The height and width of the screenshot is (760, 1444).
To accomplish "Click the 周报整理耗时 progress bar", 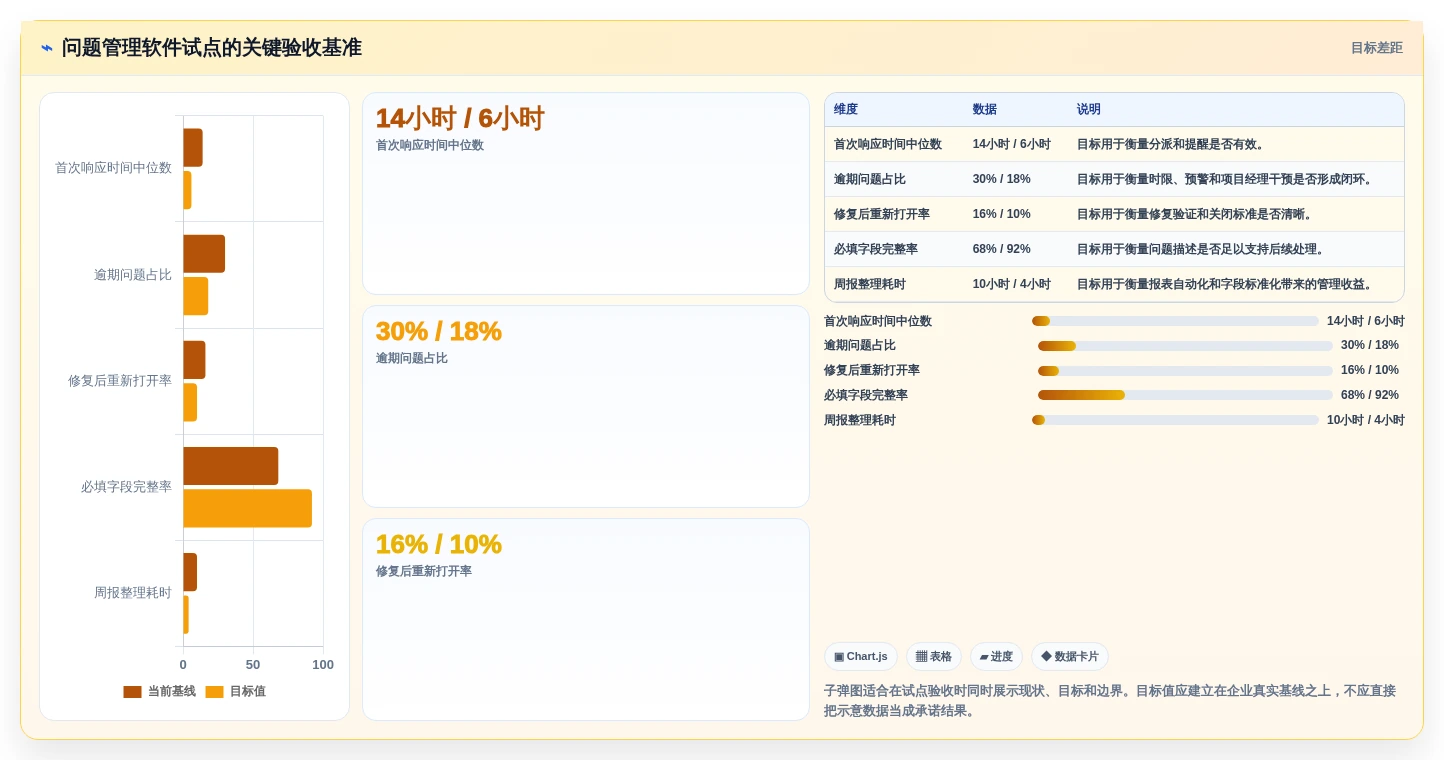I will [x=1175, y=420].
